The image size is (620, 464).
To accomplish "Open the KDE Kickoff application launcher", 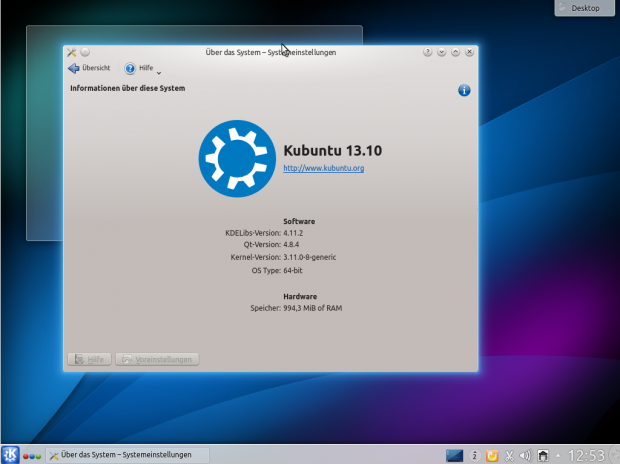I will [9, 455].
